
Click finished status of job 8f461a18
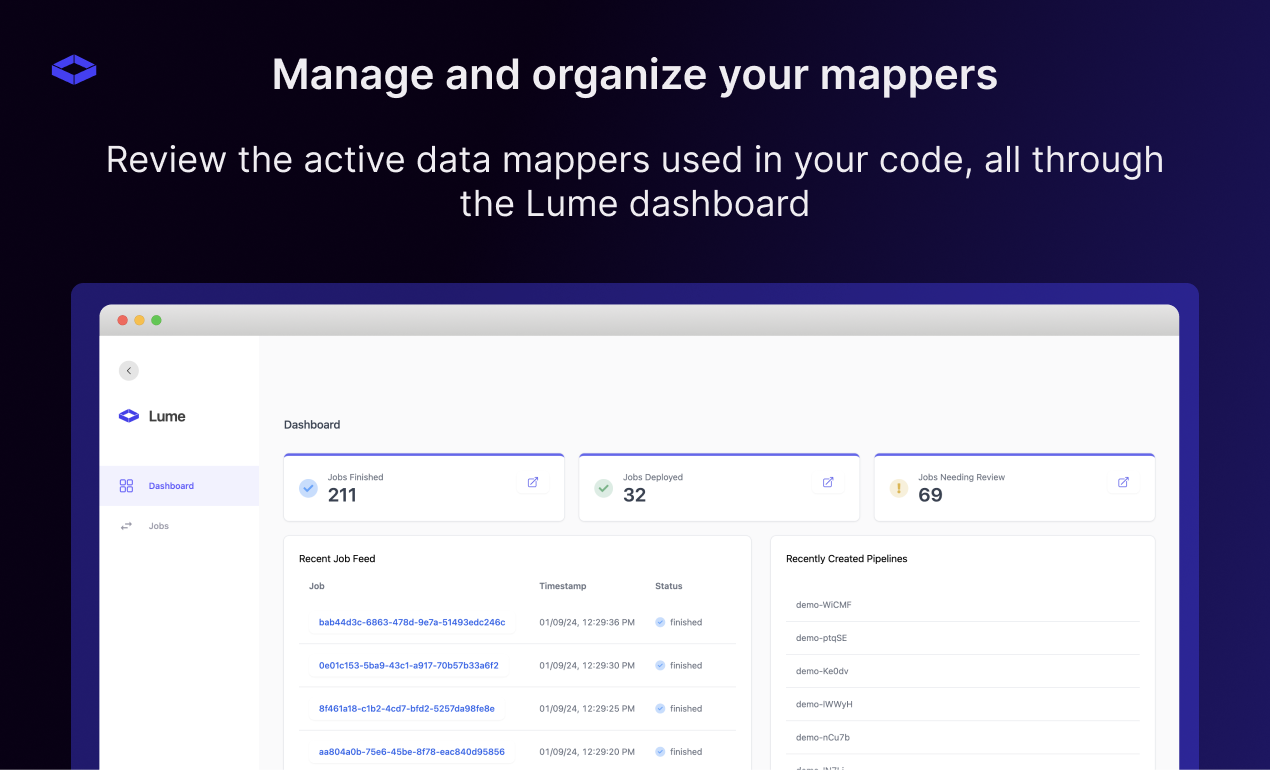tap(679, 708)
